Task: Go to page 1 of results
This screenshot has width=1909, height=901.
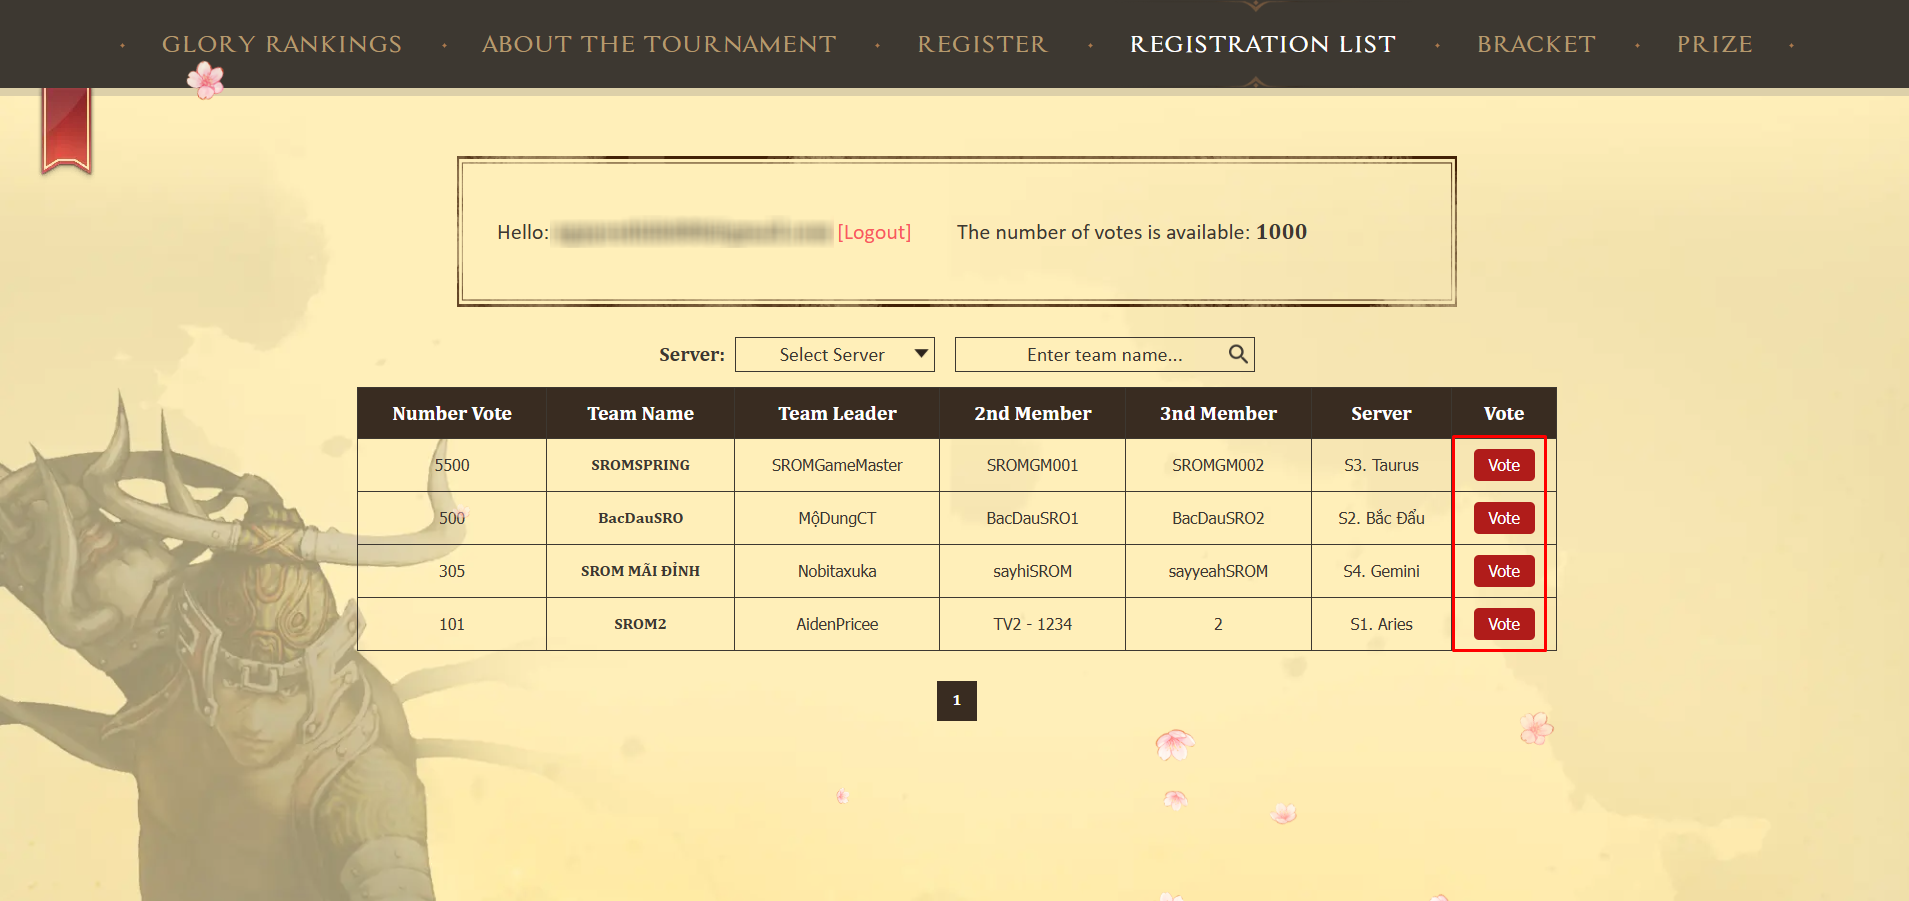Action: tap(956, 701)
